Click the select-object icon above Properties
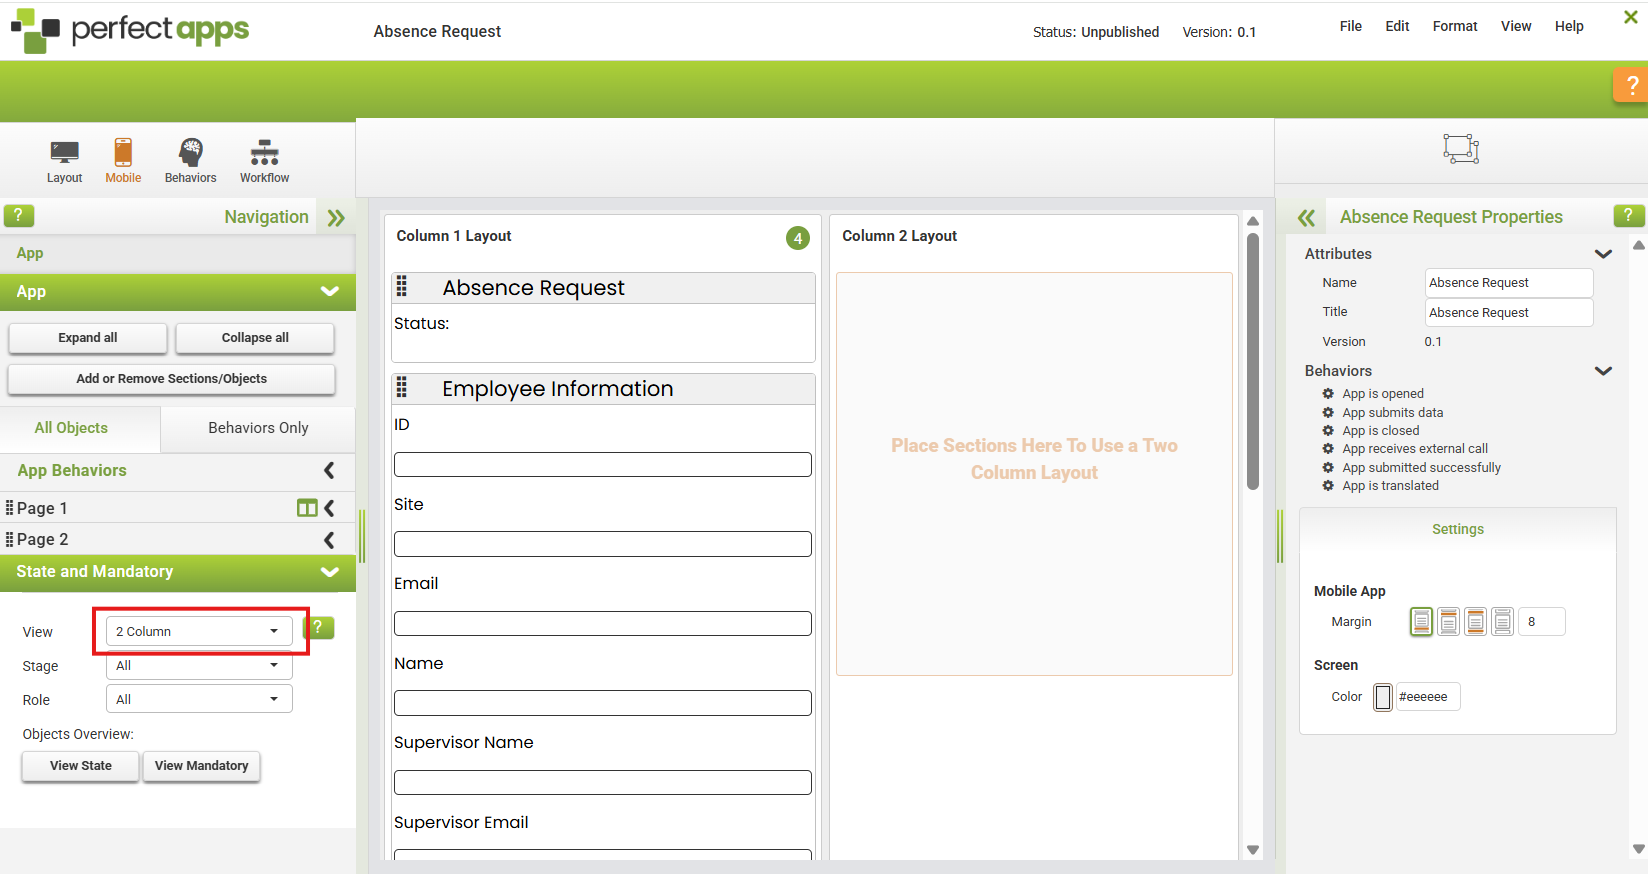 (x=1460, y=149)
